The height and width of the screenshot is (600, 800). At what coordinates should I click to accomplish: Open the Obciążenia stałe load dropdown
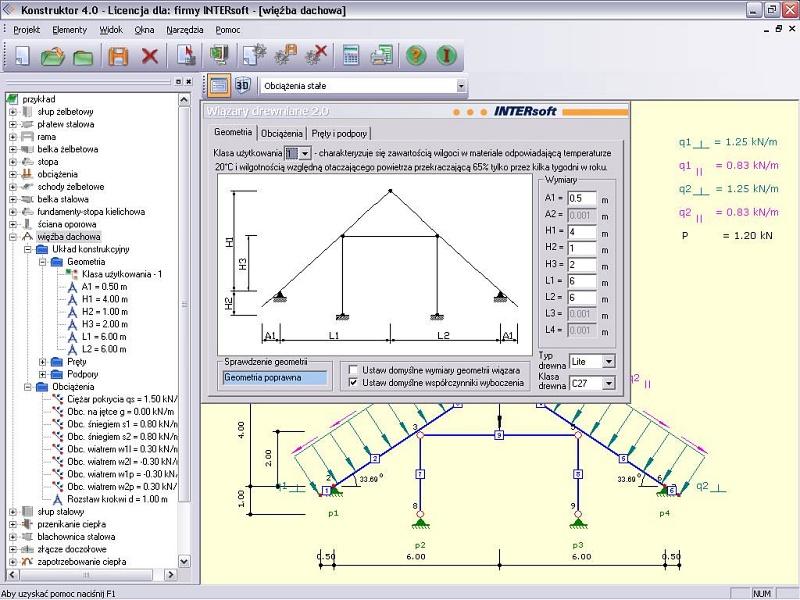(x=461, y=86)
